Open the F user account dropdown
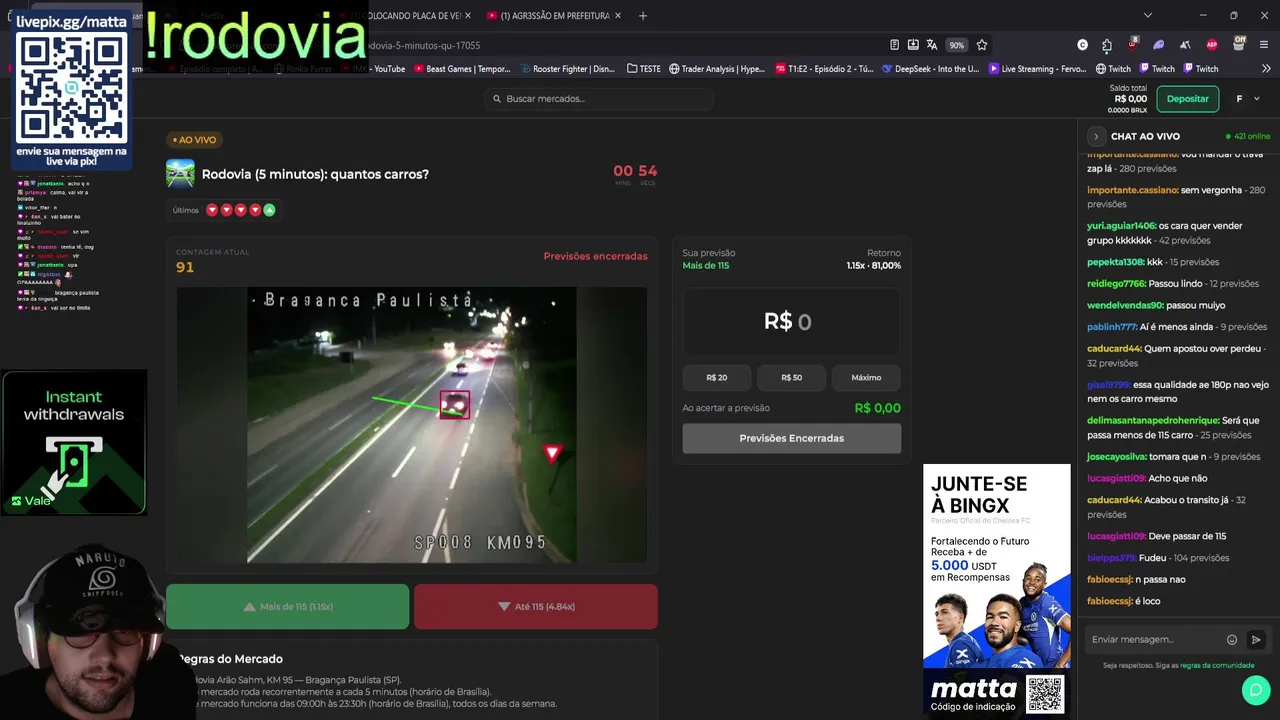The width and height of the screenshot is (1280, 720). 1247,98
